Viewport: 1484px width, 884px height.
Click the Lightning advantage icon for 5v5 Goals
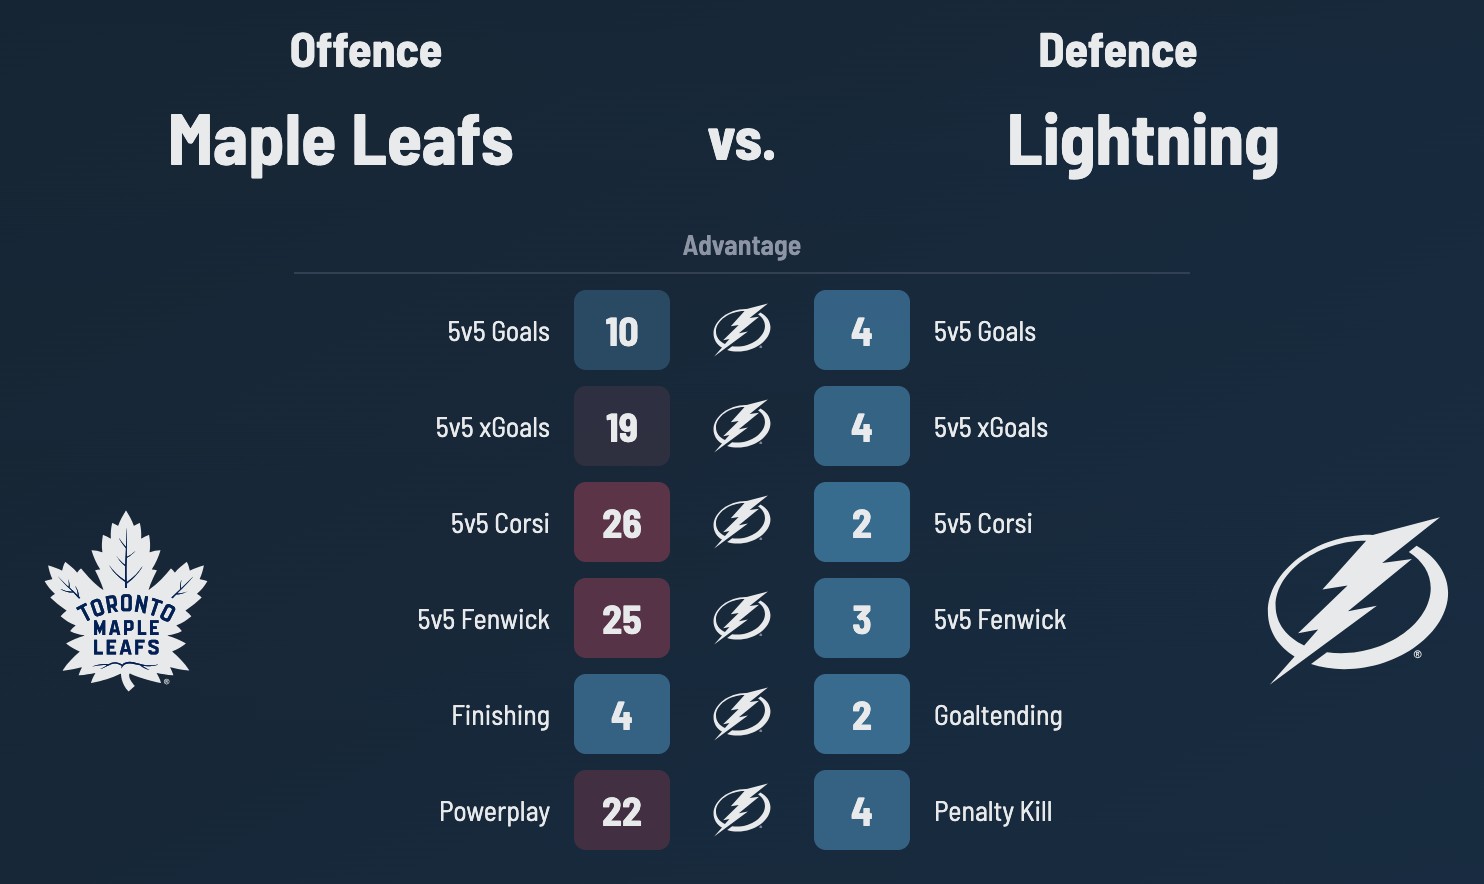(741, 330)
